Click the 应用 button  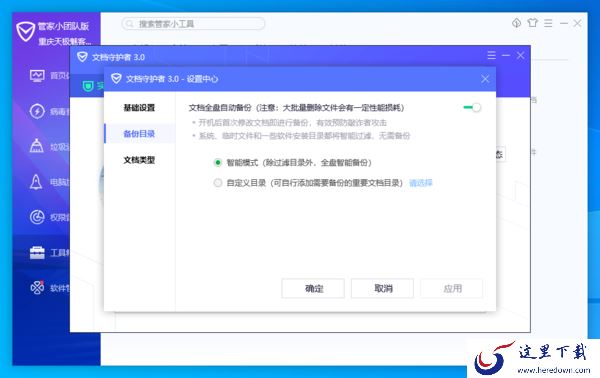(452, 288)
